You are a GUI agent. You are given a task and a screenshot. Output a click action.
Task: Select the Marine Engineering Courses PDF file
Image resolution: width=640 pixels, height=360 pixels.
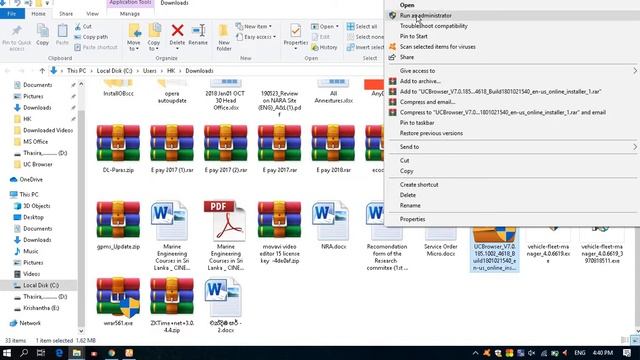click(x=225, y=236)
